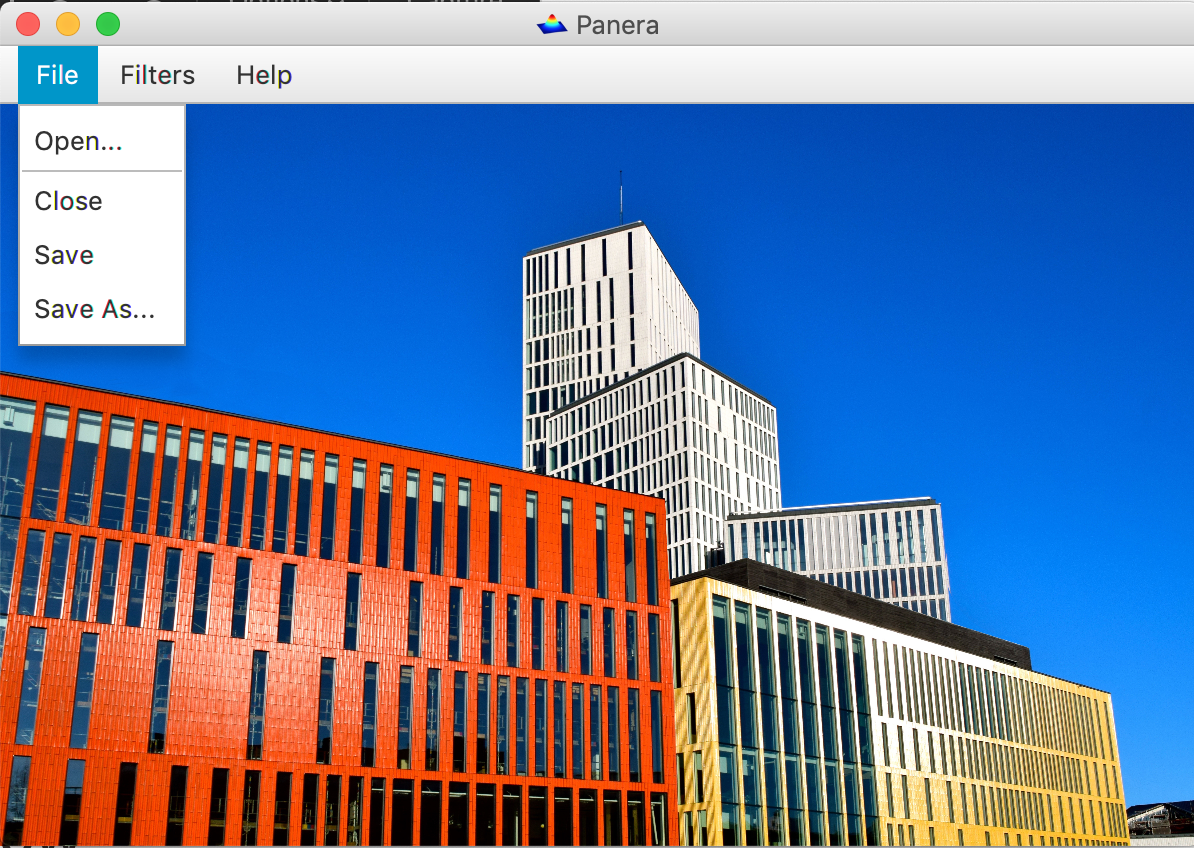This screenshot has height=848, width=1194.
Task: Open the Filters menu
Action: 157,75
